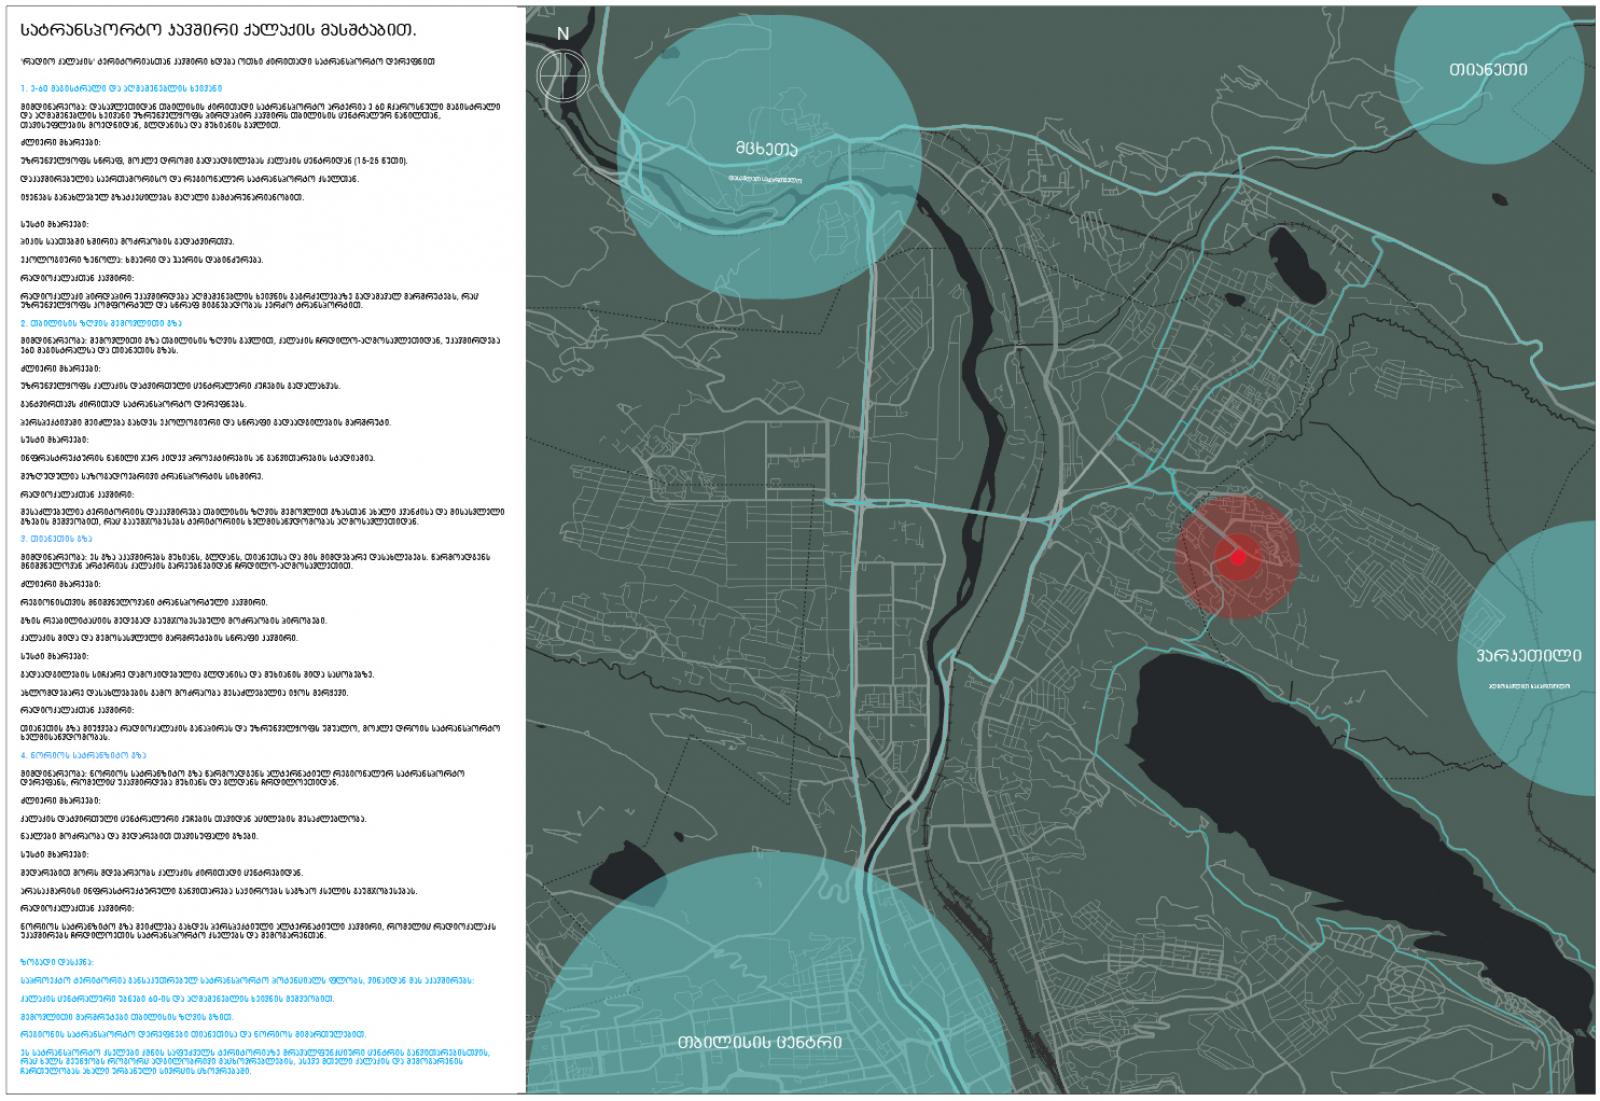Select the მცხეთა zone circle label
Viewport: 1600px width, 1101px height.
click(x=766, y=149)
